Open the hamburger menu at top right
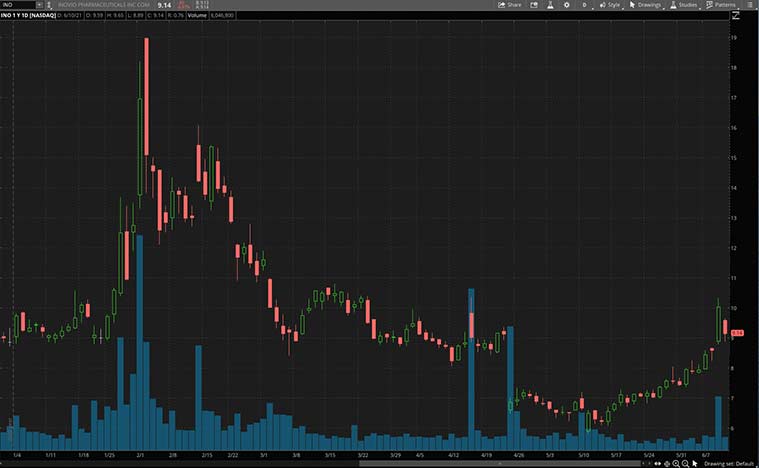 (752, 5)
